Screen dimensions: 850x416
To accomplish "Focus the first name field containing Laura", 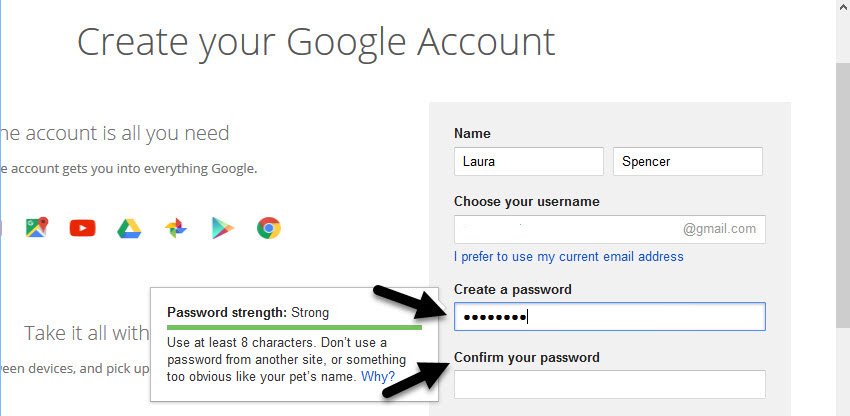I will coord(528,161).
